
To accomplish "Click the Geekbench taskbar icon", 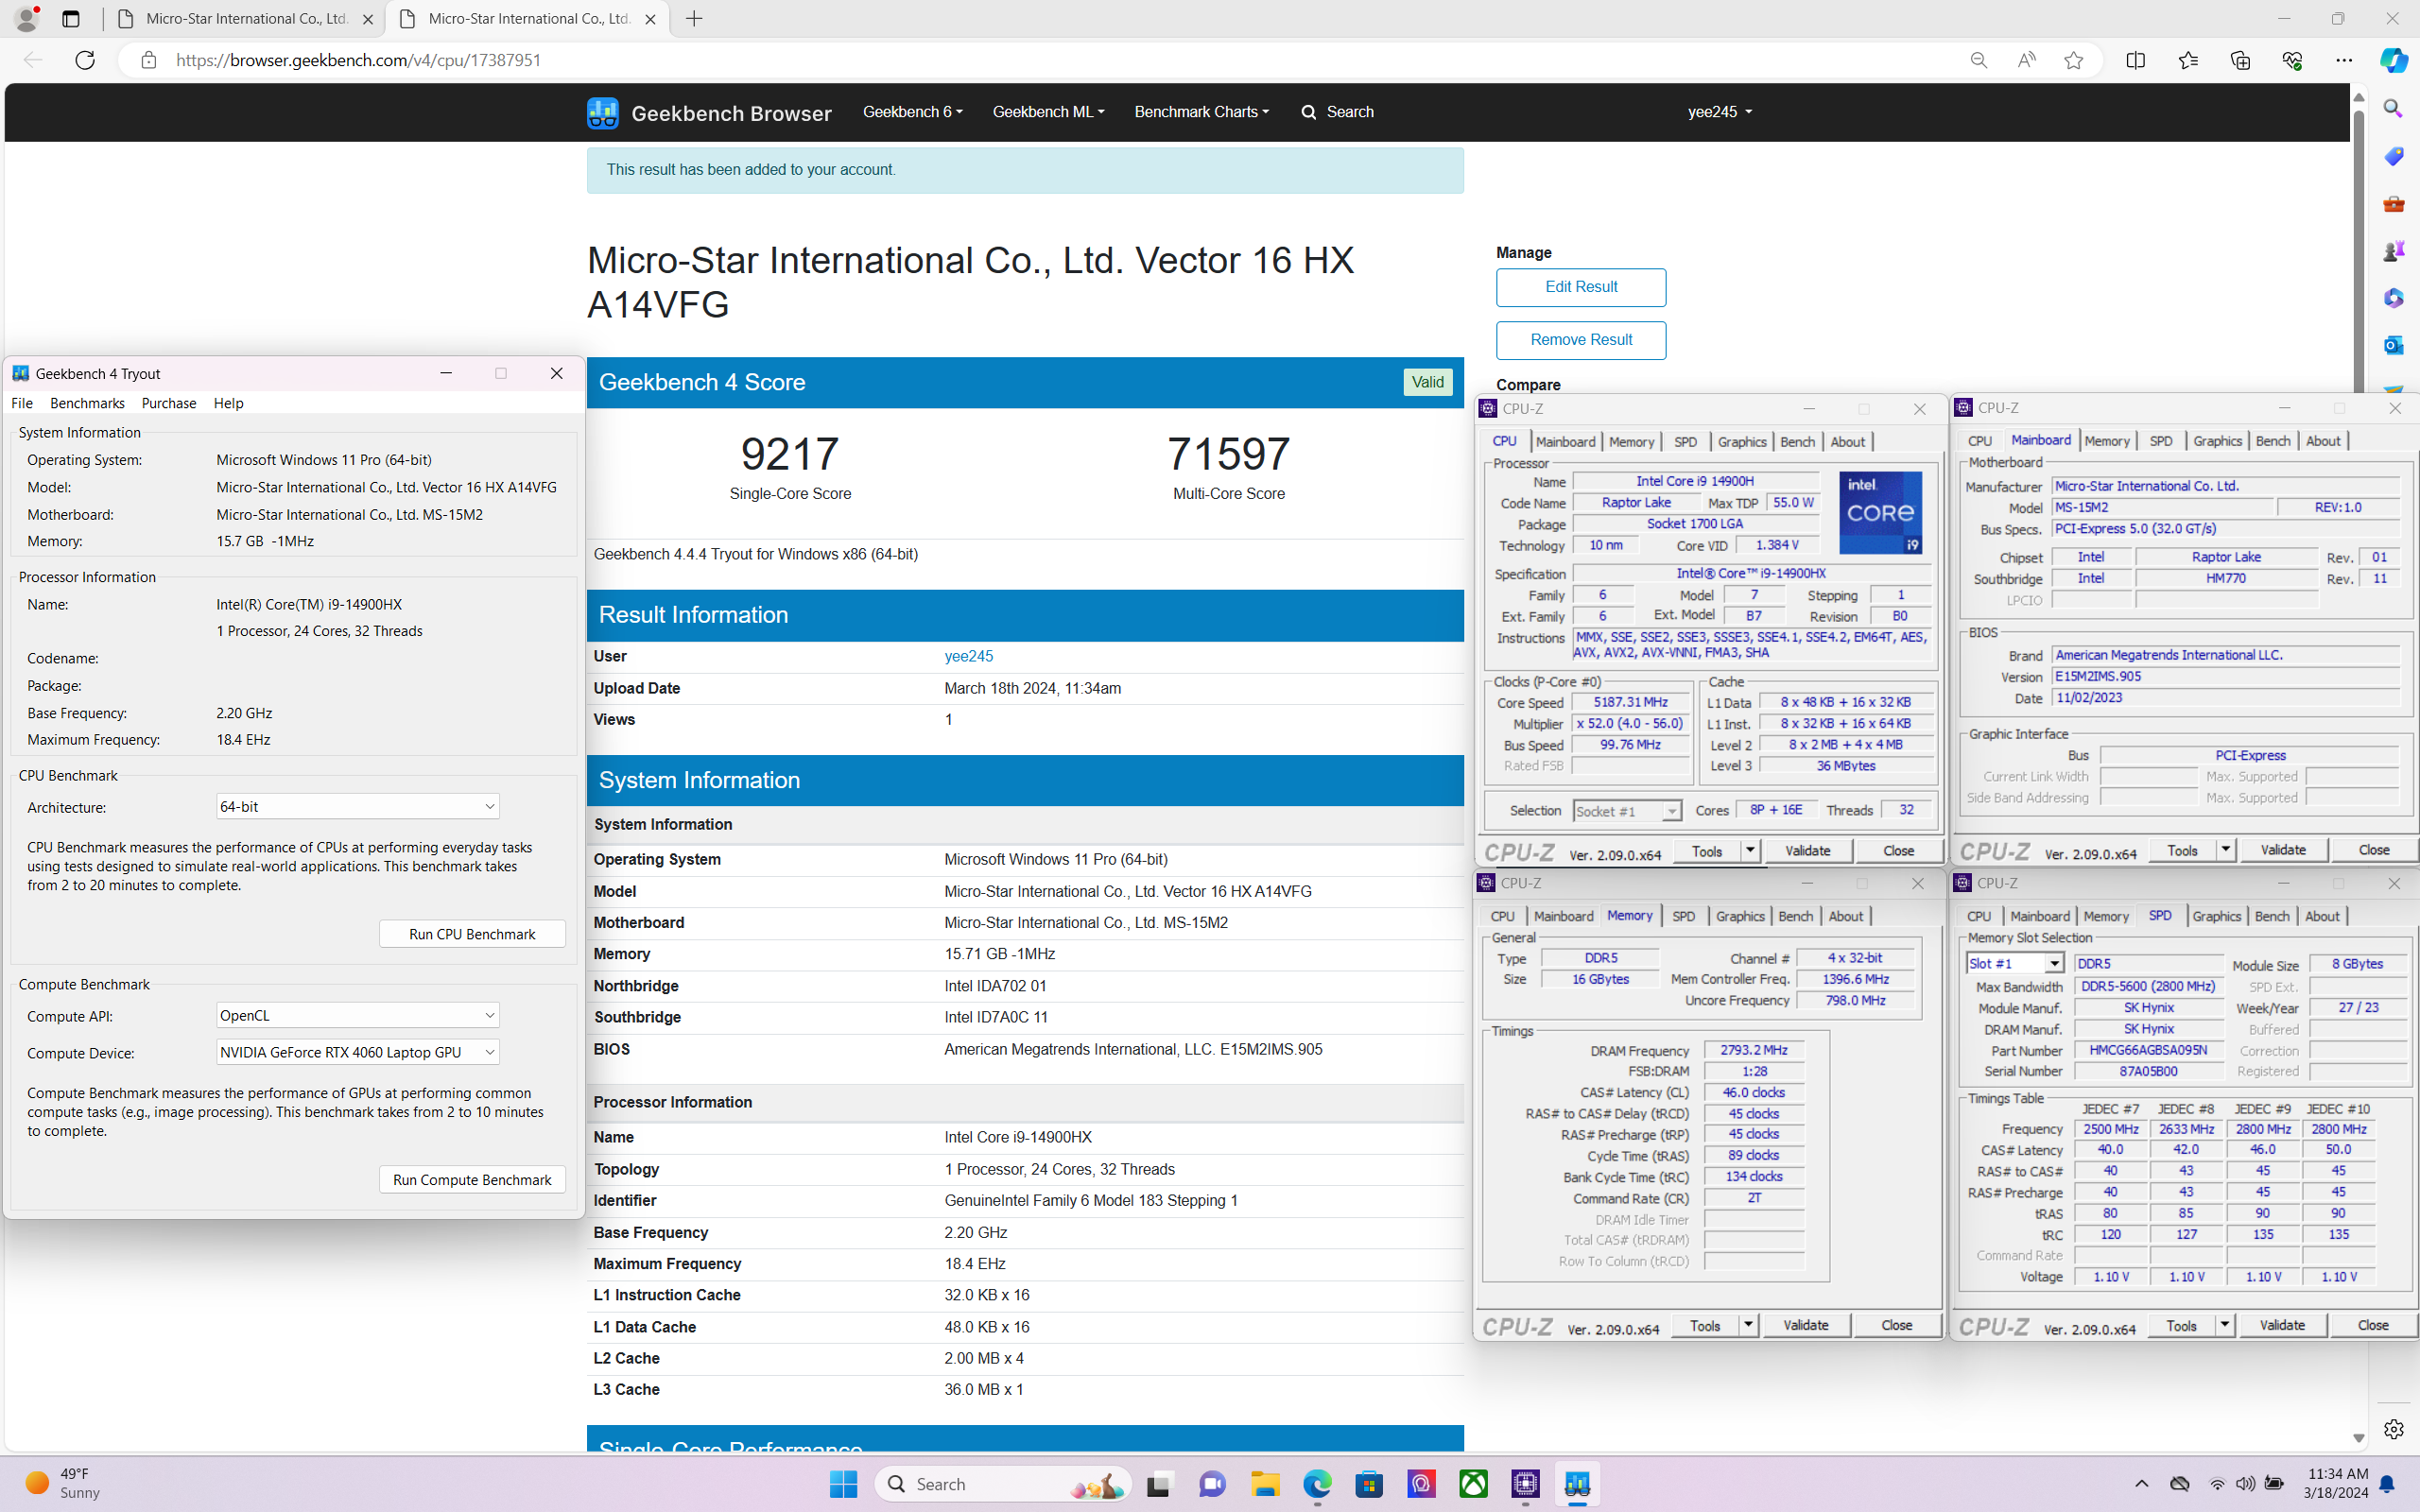I will (1577, 1484).
